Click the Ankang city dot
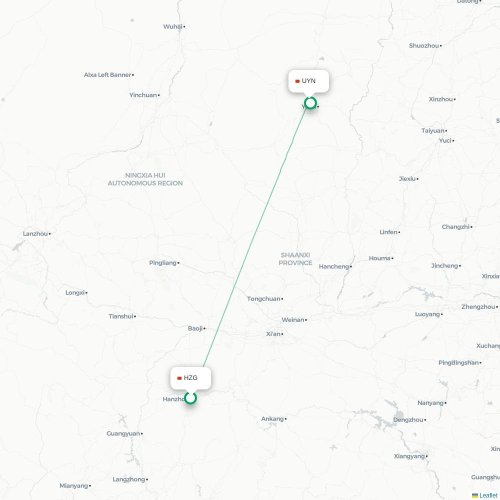500x500 pixels. pyautogui.click(x=286, y=419)
